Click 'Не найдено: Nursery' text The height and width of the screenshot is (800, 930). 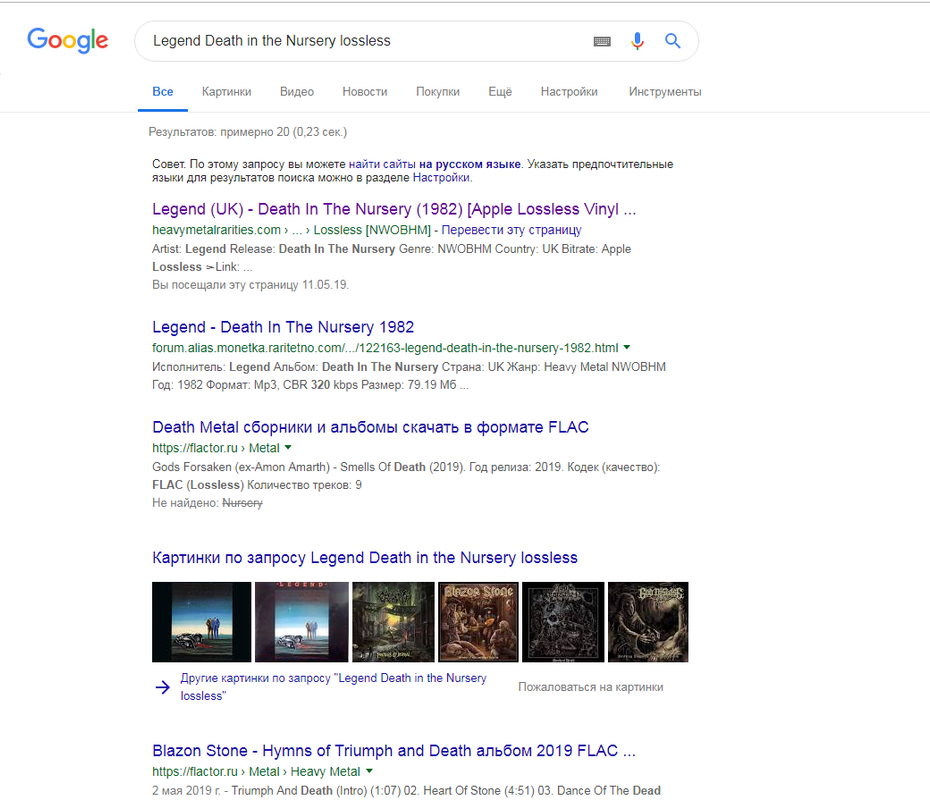(x=207, y=503)
